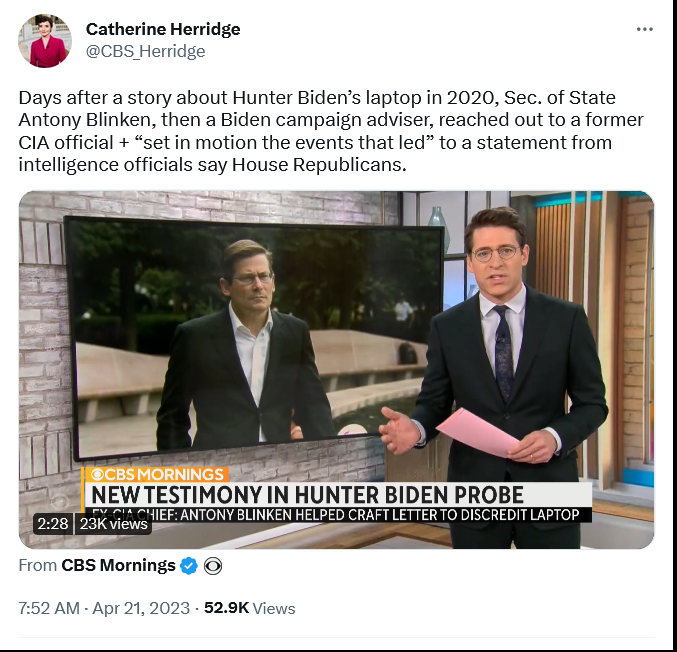Click the 2:28 video duration badge

point(53,524)
